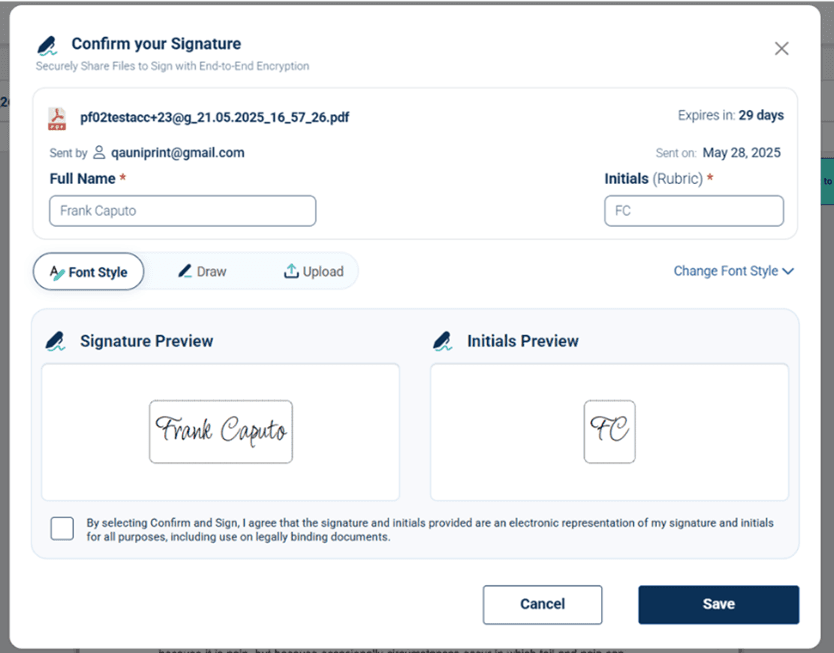Click the pen icon beside Signature Preview
Image resolution: width=834 pixels, height=653 pixels.
(55, 341)
